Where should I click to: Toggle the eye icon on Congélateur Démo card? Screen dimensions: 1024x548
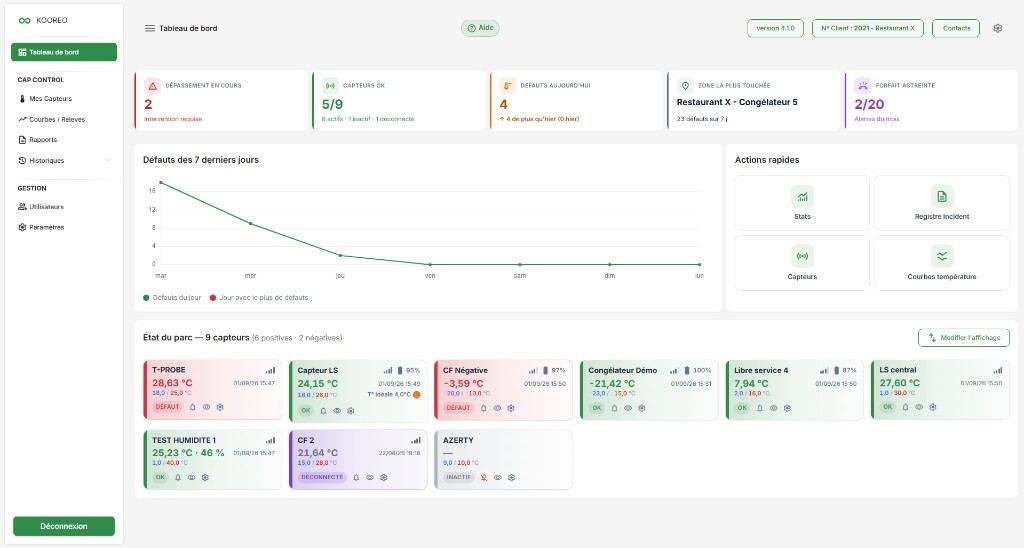click(628, 408)
